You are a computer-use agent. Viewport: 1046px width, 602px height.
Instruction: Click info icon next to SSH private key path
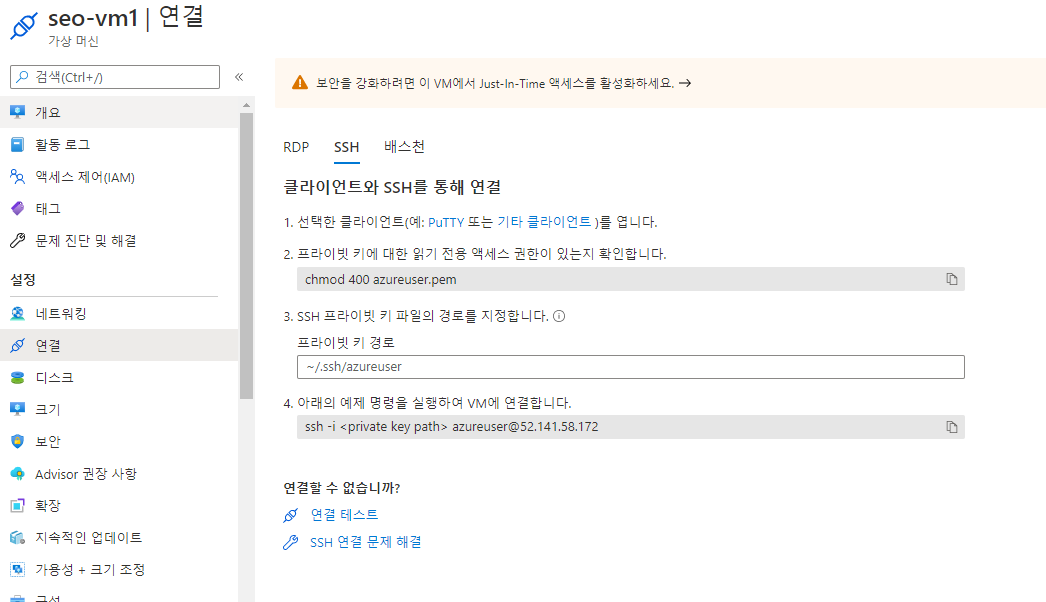559,316
